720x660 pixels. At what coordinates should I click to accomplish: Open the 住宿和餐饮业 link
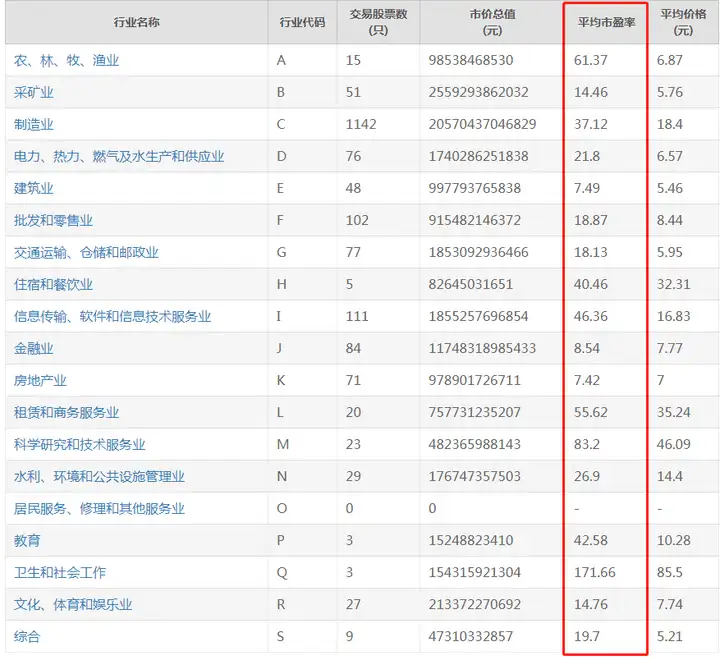53,284
